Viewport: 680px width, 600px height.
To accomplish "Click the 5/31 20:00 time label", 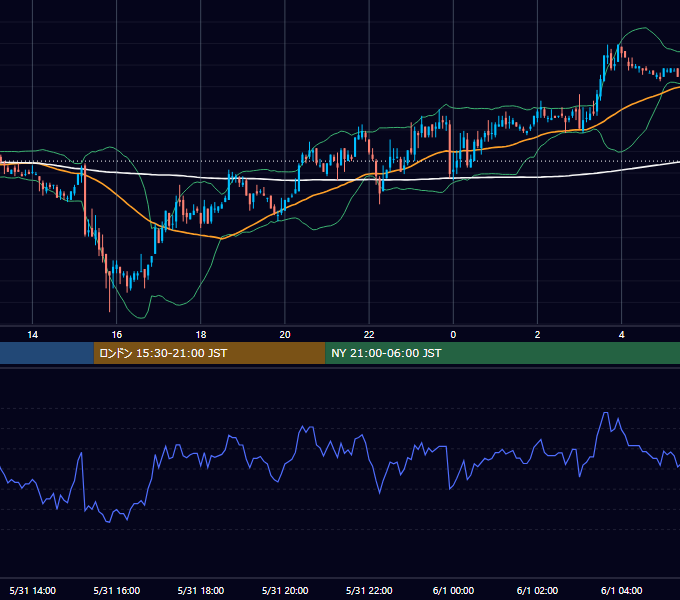I will [x=285, y=590].
